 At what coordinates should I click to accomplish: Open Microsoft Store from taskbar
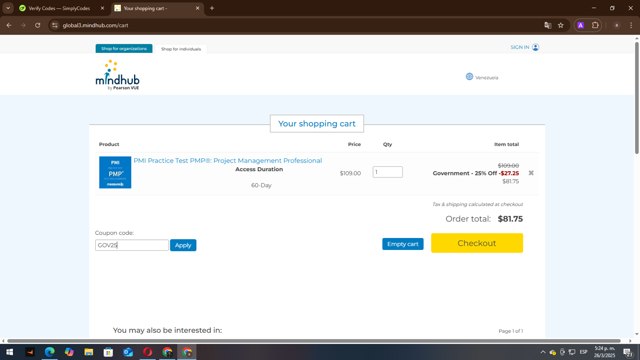[x=108, y=352]
